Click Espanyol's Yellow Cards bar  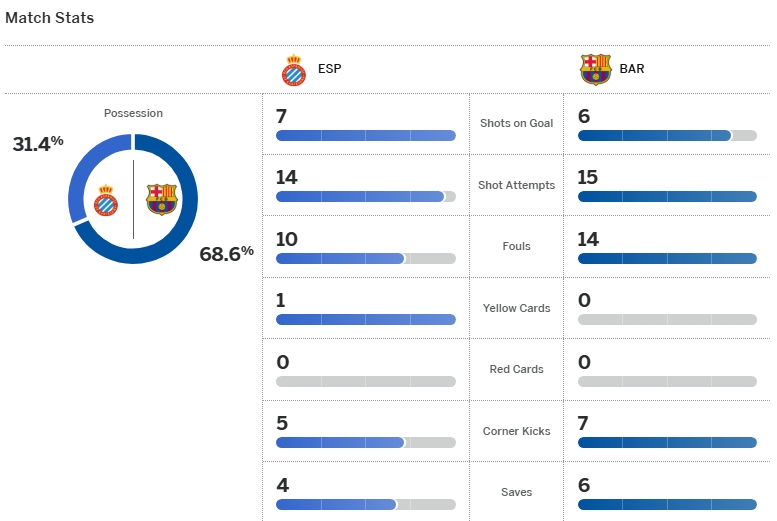coord(365,320)
